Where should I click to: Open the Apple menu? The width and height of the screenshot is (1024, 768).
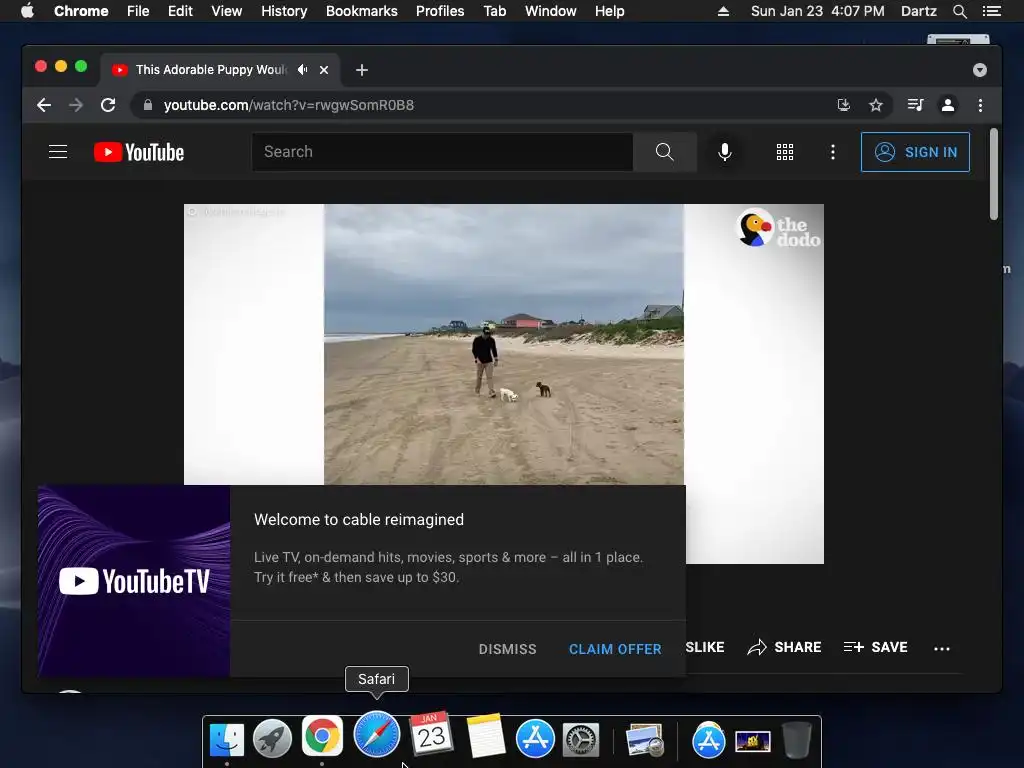pyautogui.click(x=27, y=11)
